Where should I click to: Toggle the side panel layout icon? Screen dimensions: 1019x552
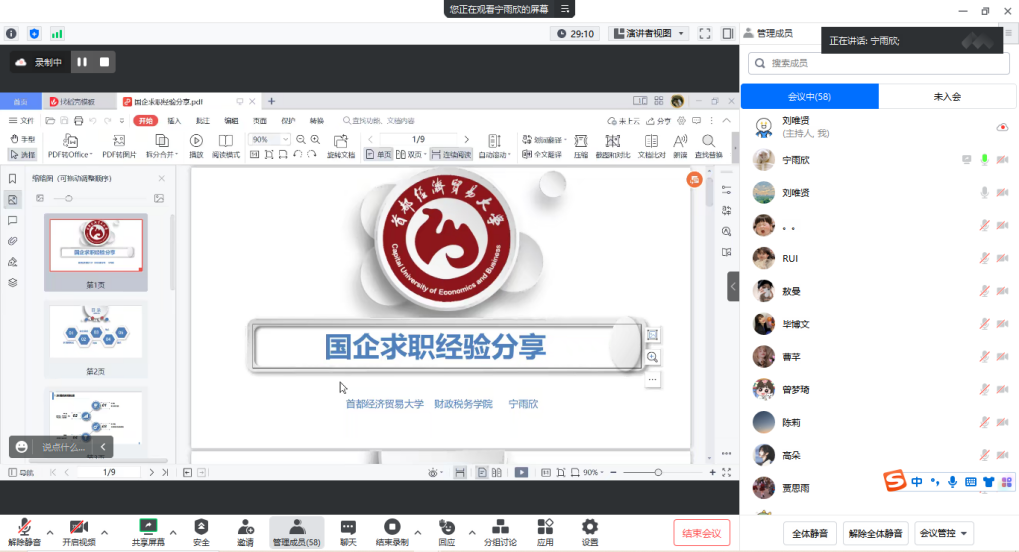point(727,34)
